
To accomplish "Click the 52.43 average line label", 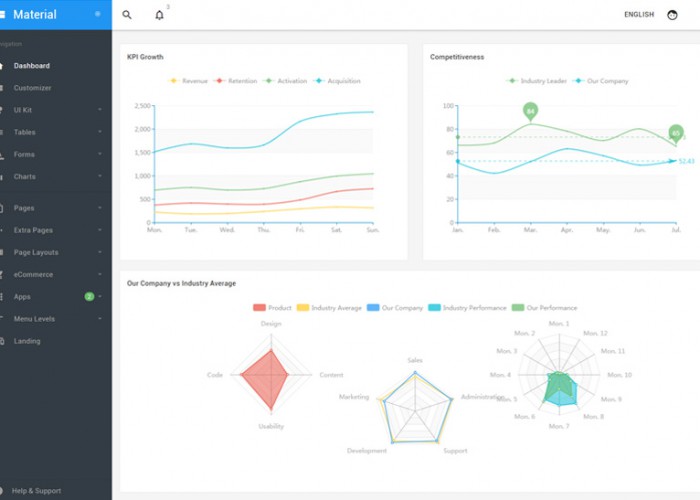I will (687, 161).
